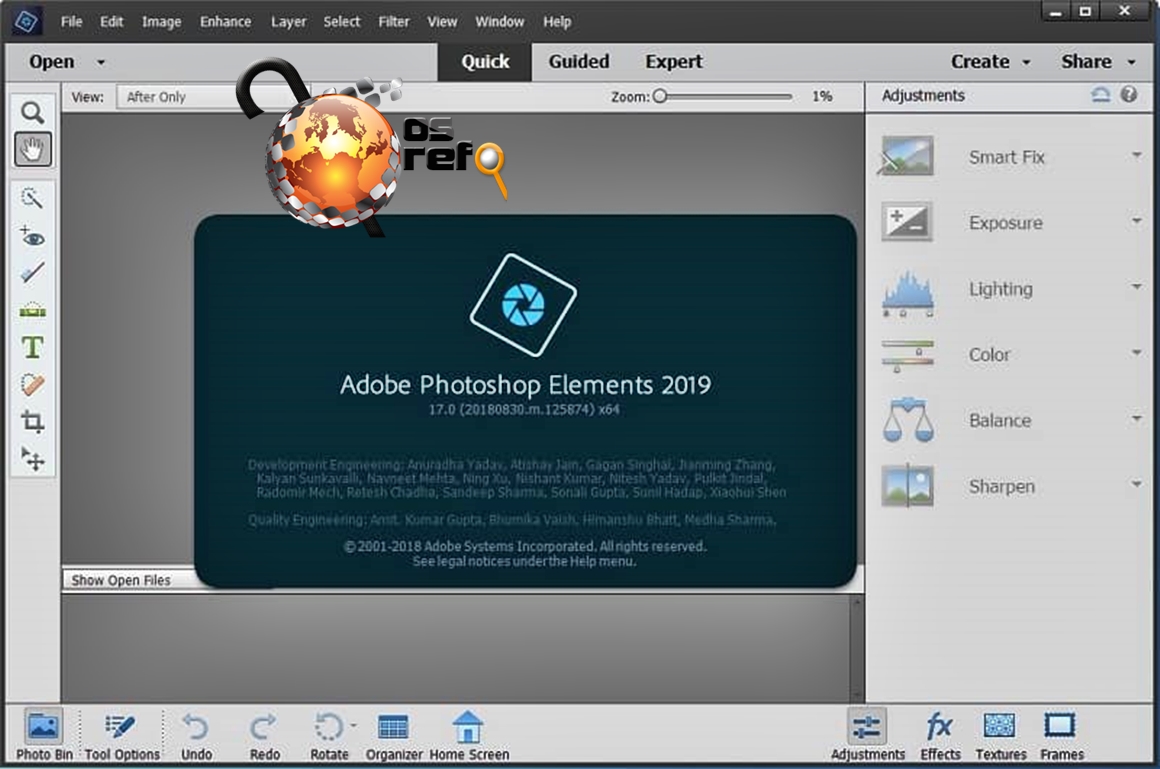Click the Sharpen adjustment icon
The width and height of the screenshot is (1160, 769).
(907, 486)
